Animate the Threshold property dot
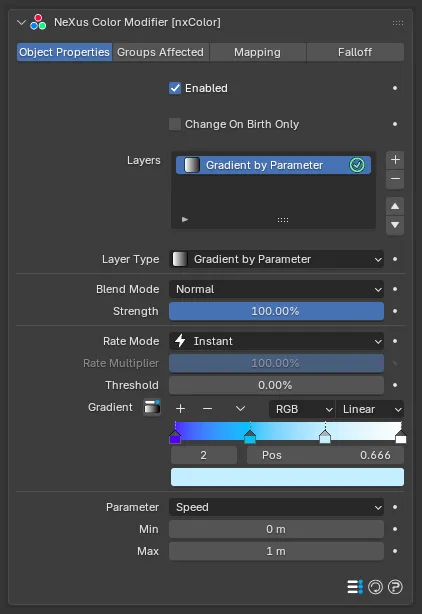Image resolution: width=422 pixels, height=614 pixels. pos(395,385)
